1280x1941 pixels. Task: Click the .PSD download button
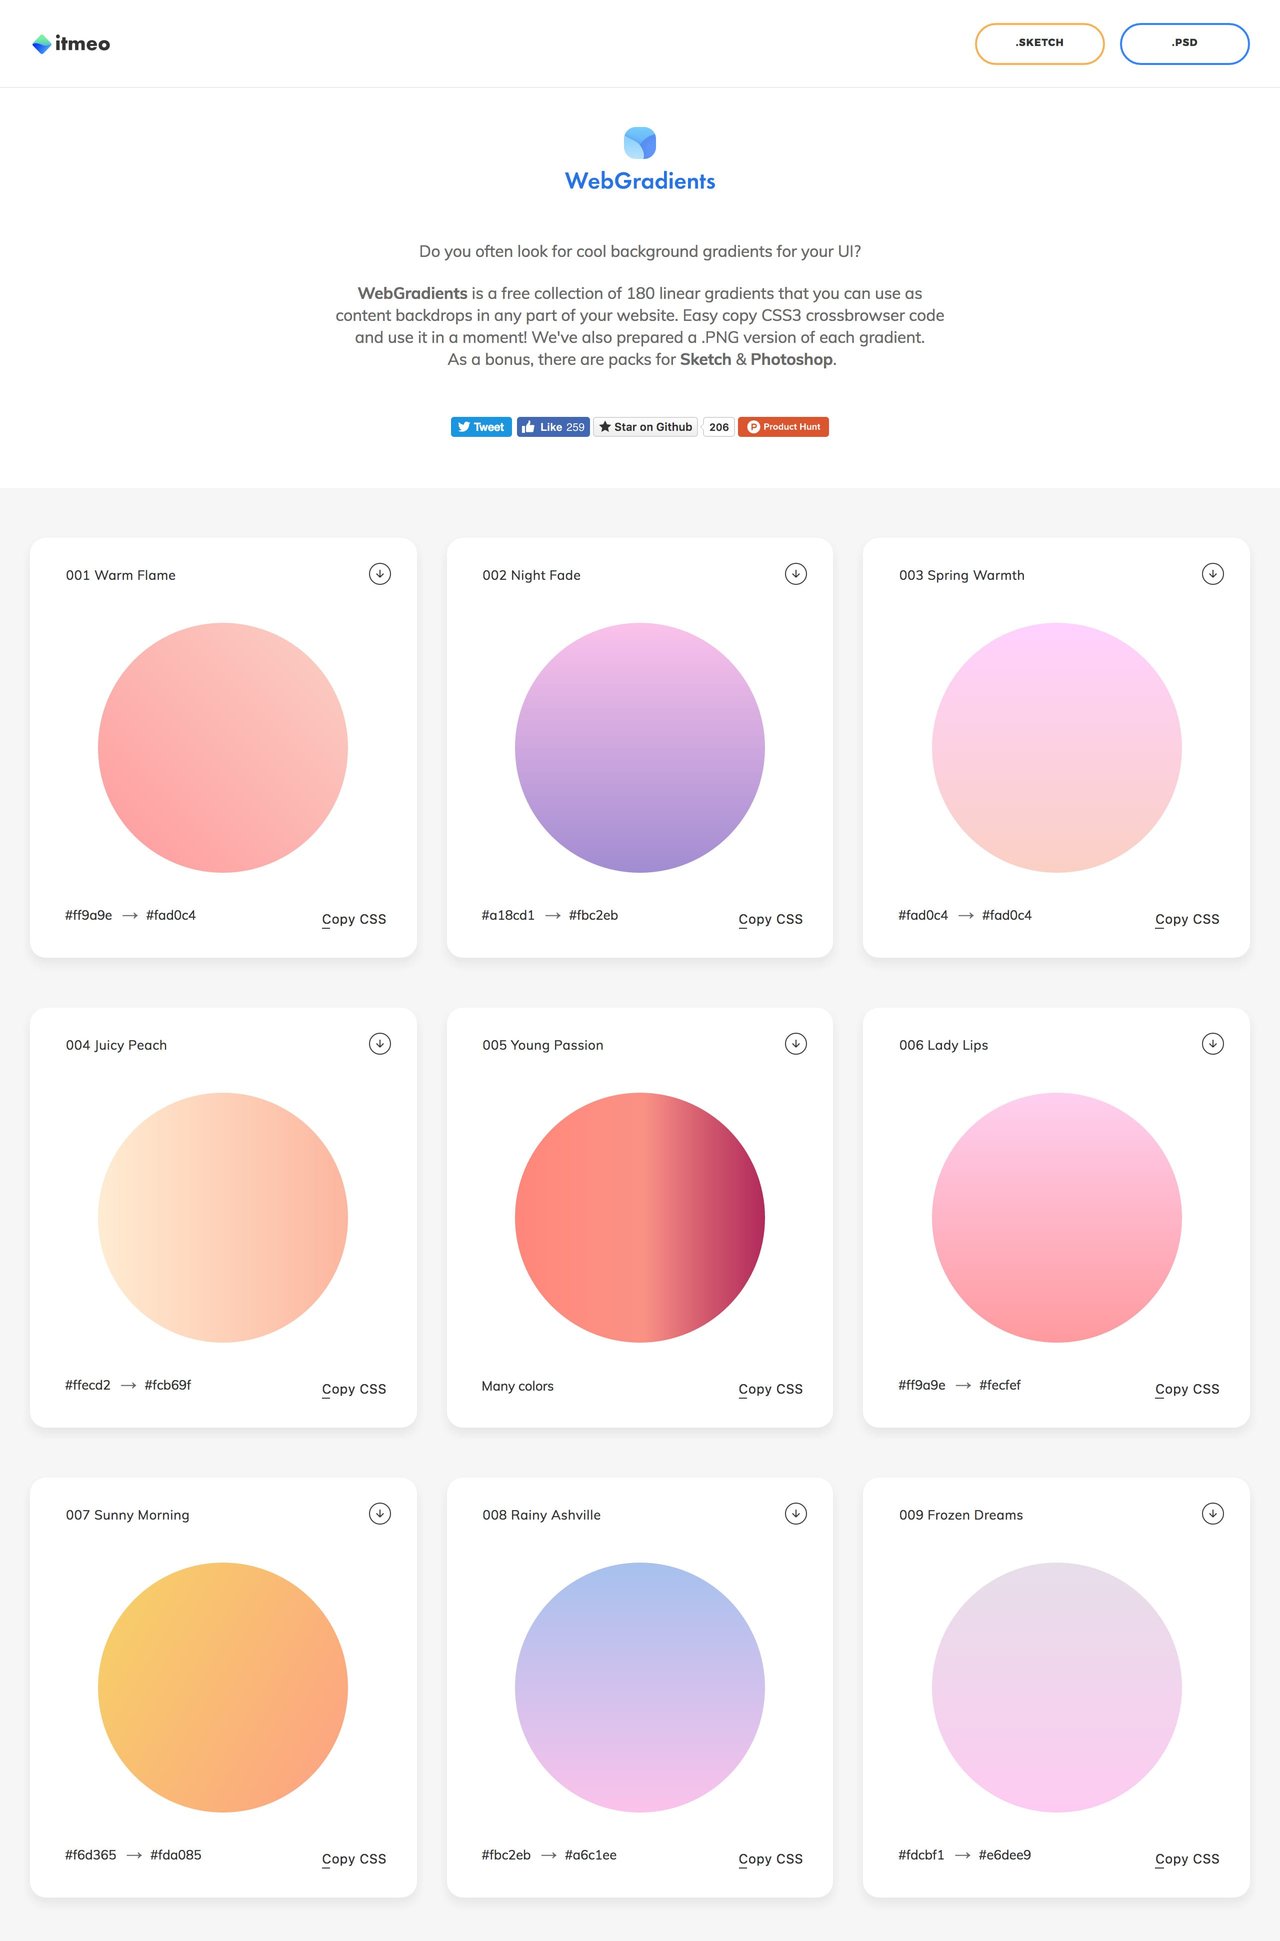click(x=1185, y=44)
